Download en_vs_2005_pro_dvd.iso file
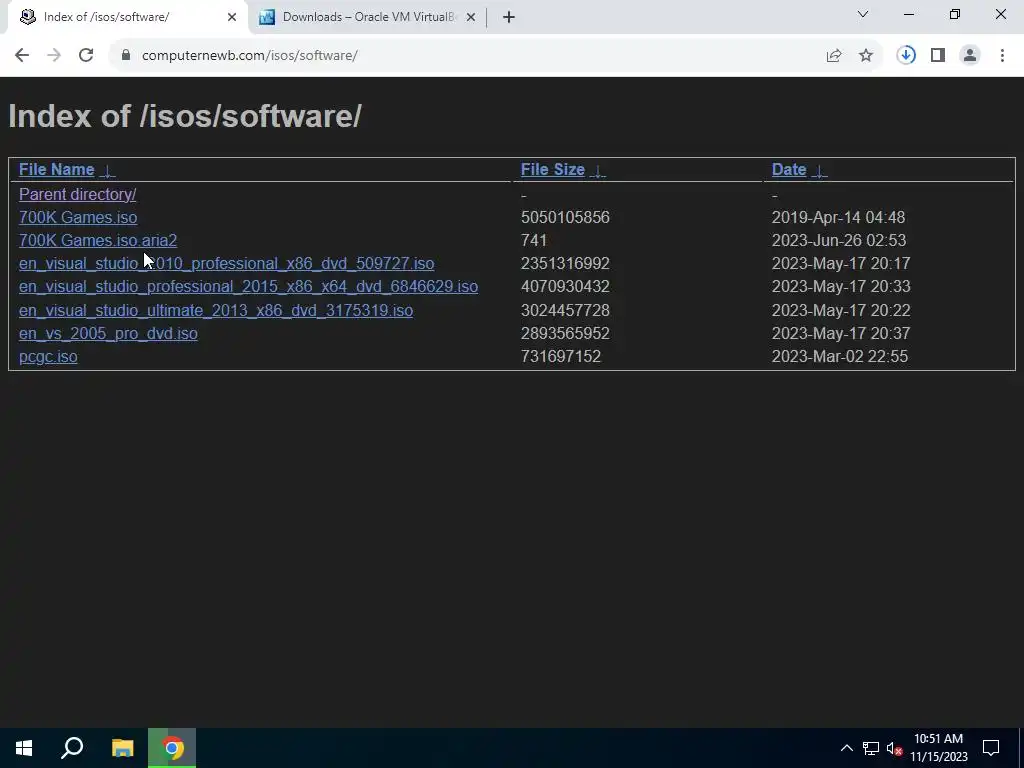This screenshot has height=768, width=1024. pos(108,334)
